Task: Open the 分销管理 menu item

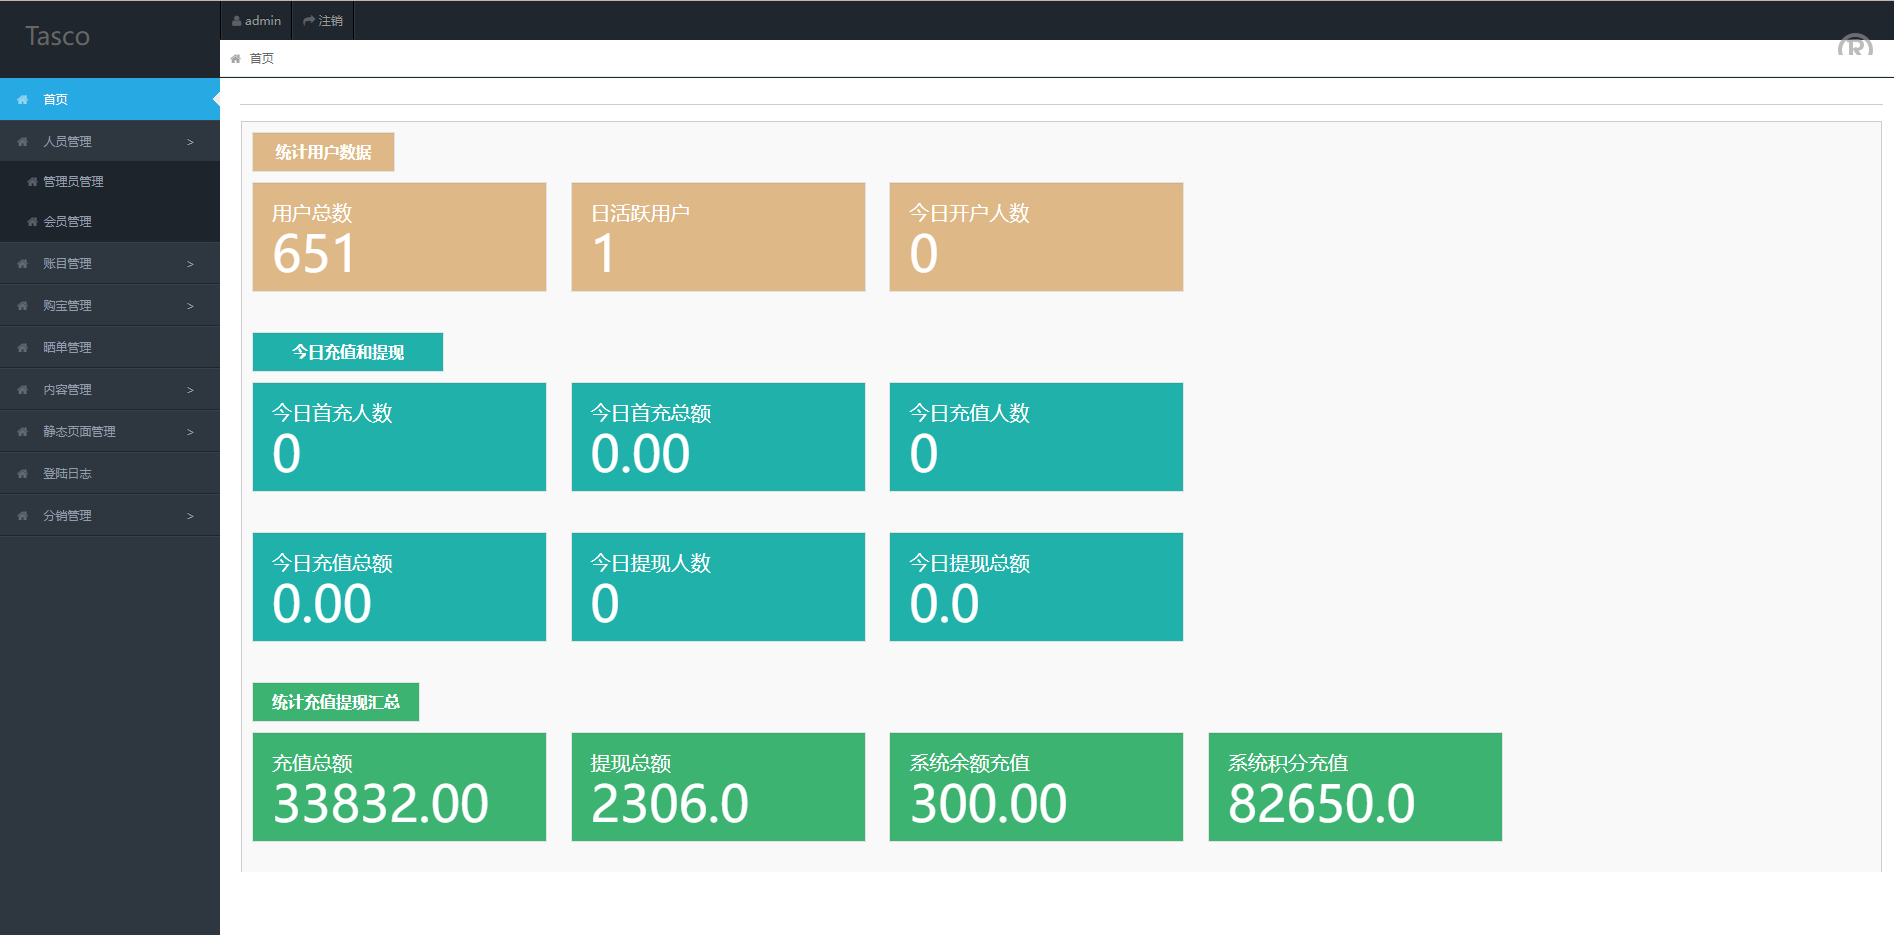Action: point(67,516)
